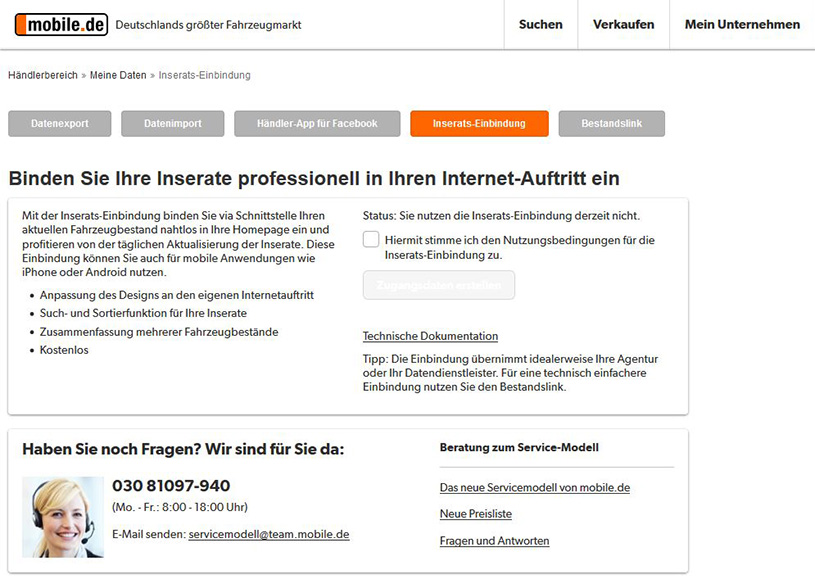Go to Händlerbereich breadcrumb
This screenshot has height=588, width=815.
pos(43,75)
